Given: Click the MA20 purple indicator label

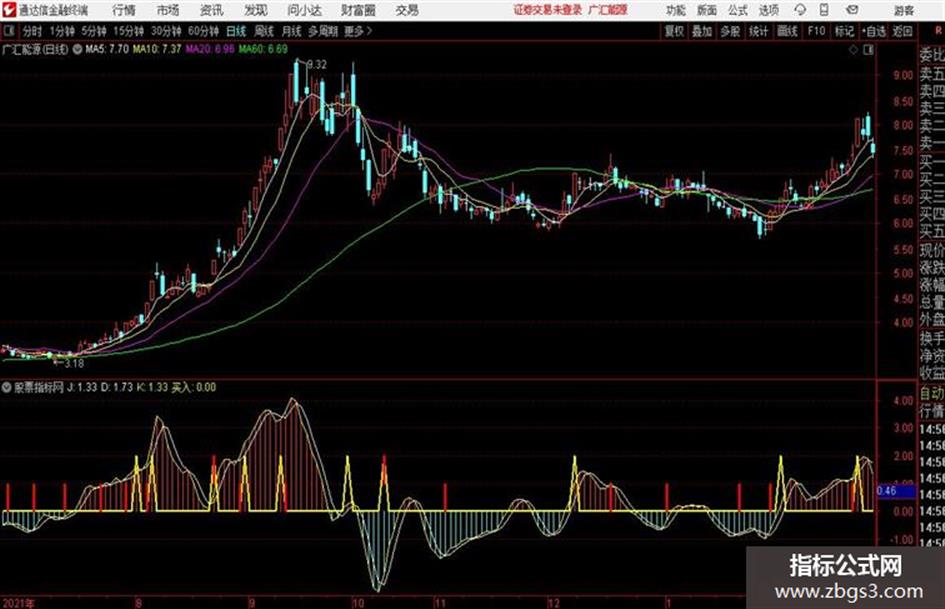Looking at the screenshot, I should pos(210,49).
